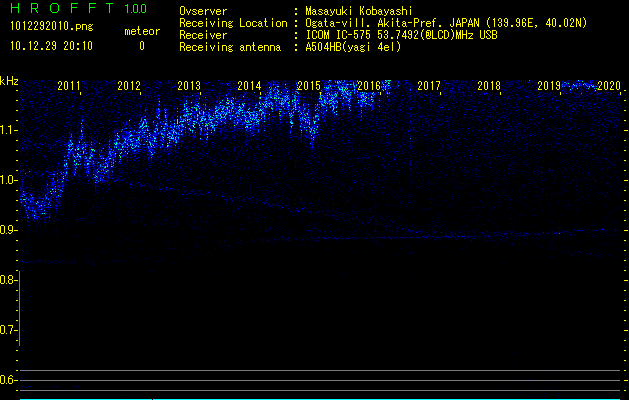
Task: Click the Ogata-vill. Akita-Pref. JAPAN location text
Action: 446,23
